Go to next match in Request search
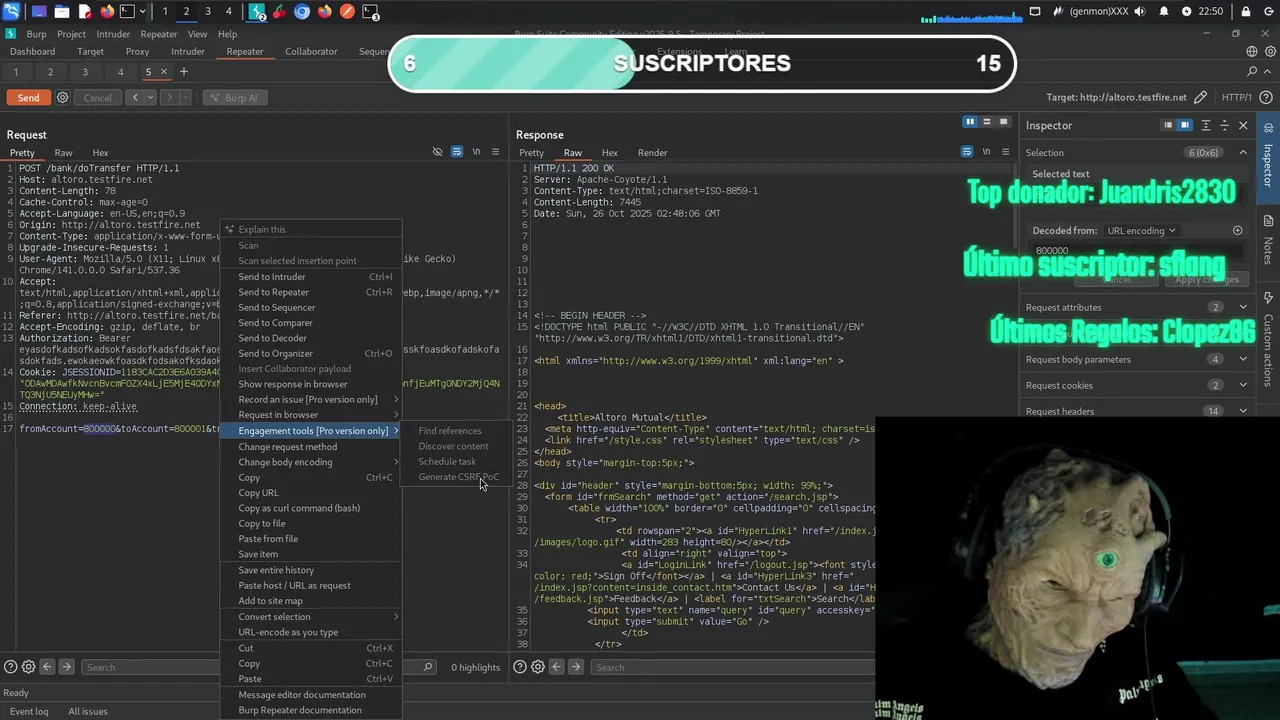 pos(66,667)
